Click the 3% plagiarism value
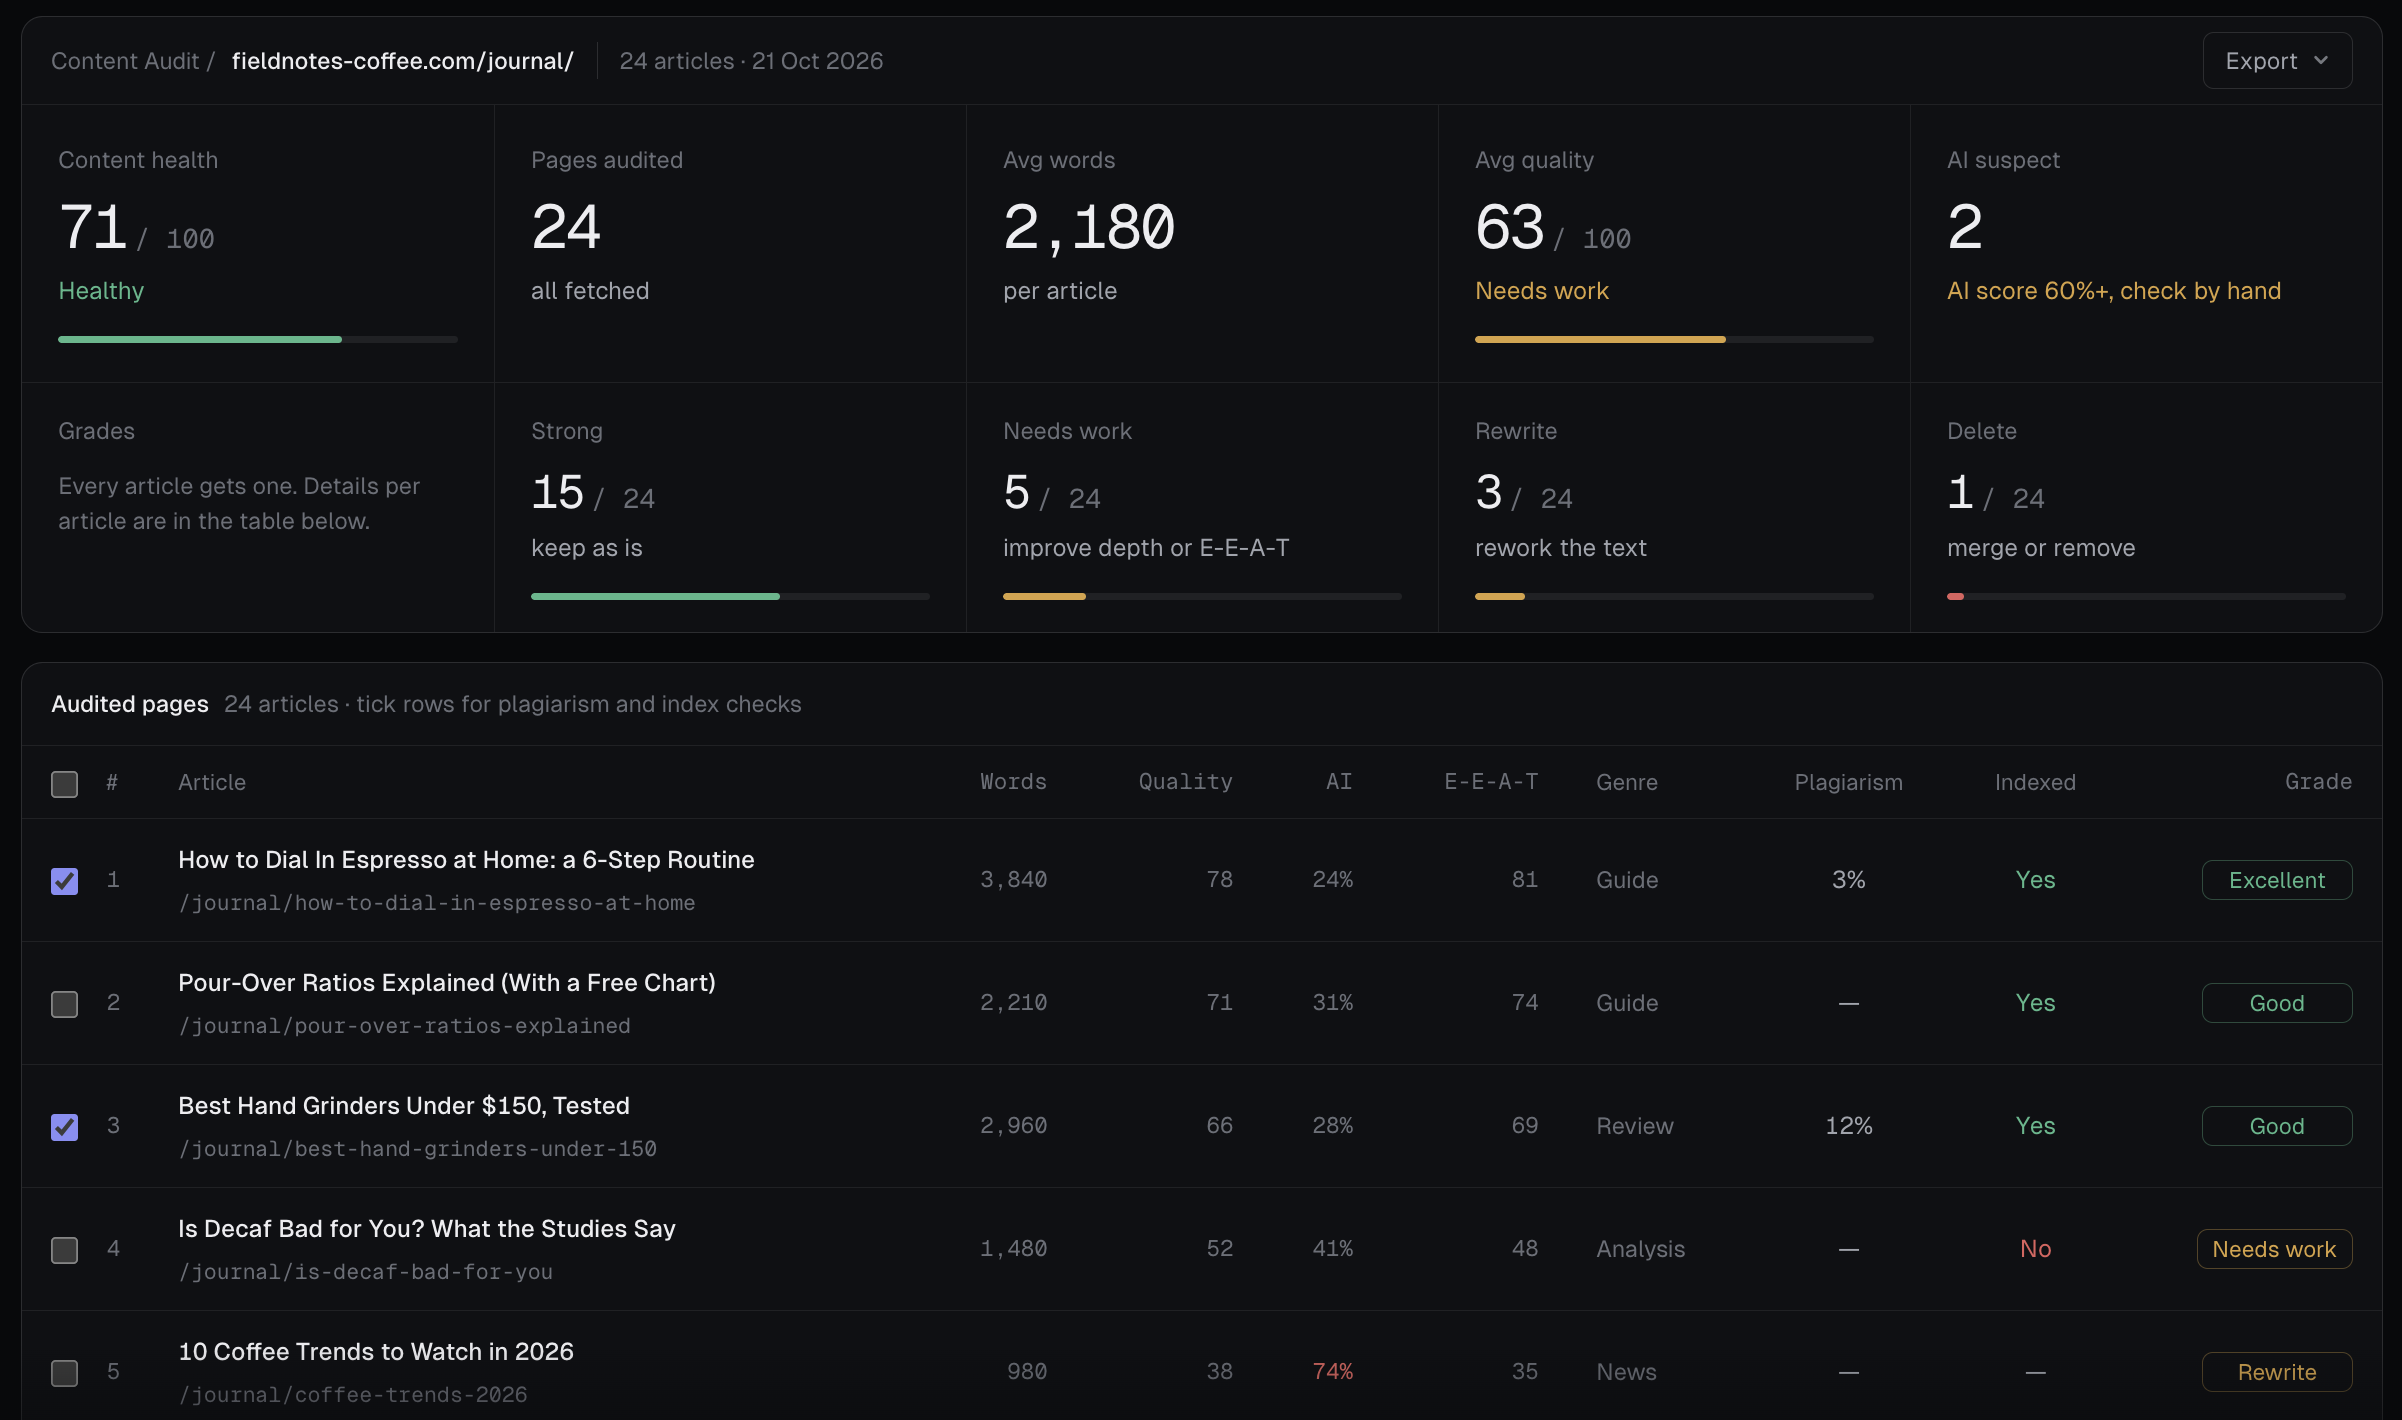 (x=1848, y=880)
